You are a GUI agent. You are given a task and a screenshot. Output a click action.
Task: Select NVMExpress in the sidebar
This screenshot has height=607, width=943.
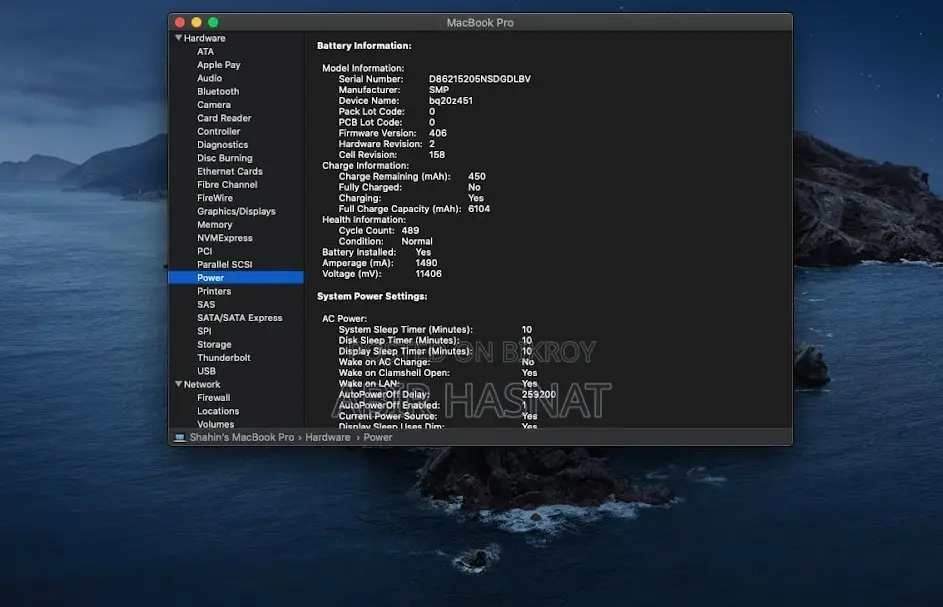point(224,238)
